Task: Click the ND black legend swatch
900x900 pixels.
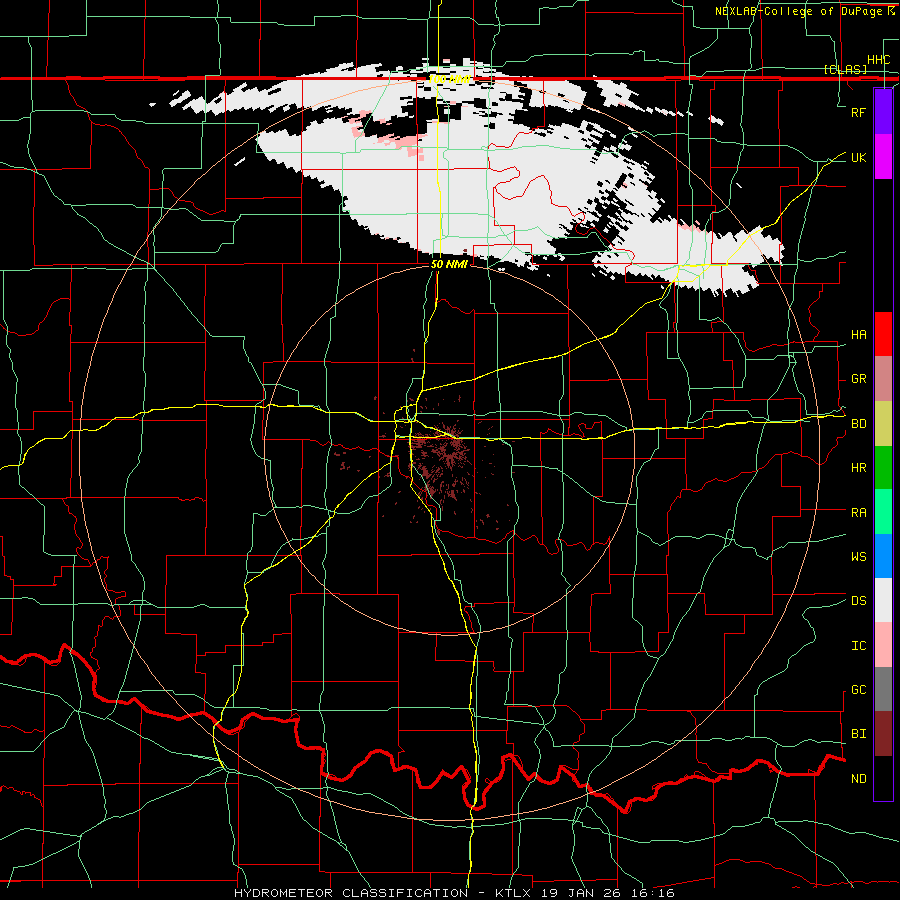Action: pos(883,778)
